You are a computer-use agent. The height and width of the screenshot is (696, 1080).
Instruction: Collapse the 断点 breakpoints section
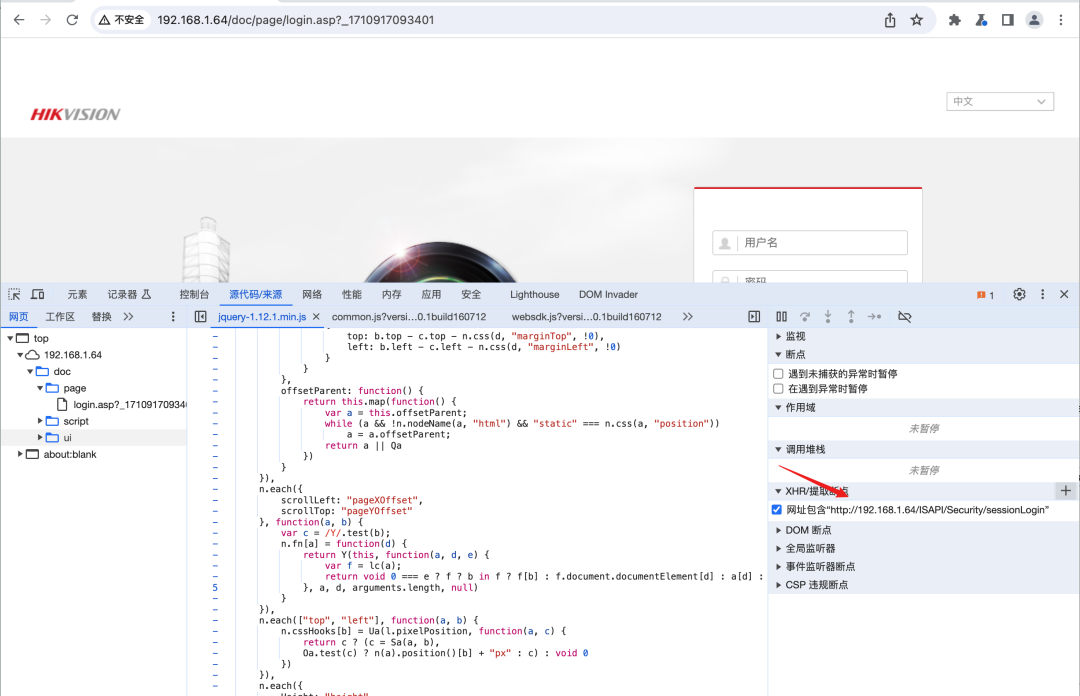795,354
